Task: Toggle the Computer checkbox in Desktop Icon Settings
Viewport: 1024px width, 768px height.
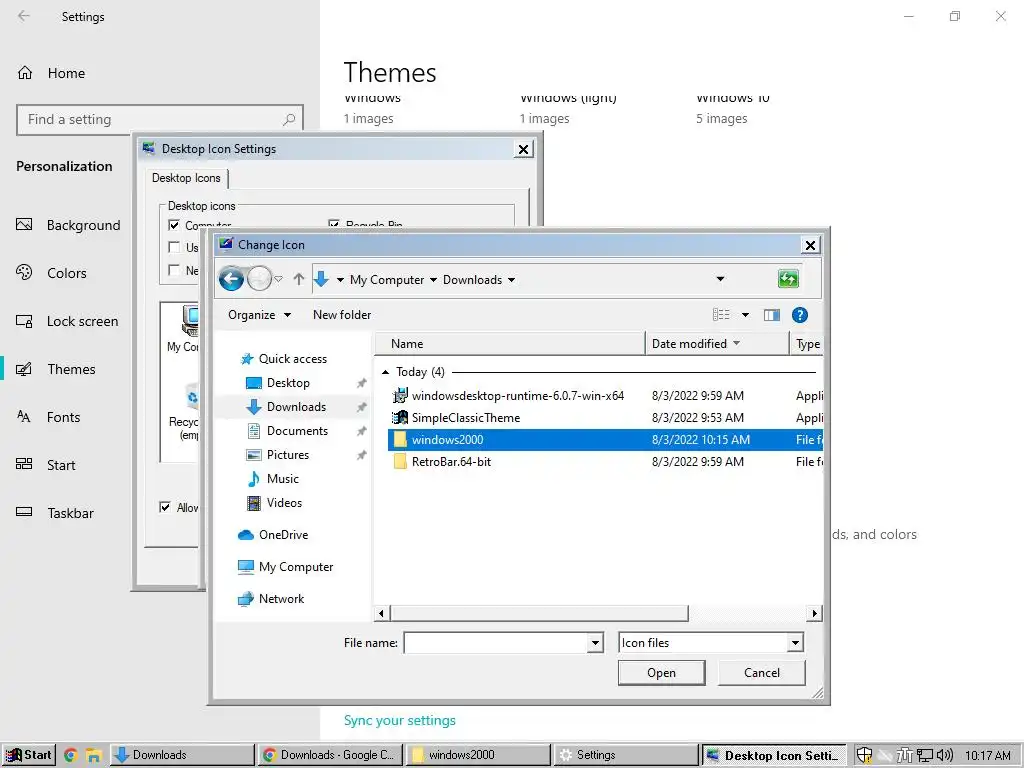Action: (174, 225)
